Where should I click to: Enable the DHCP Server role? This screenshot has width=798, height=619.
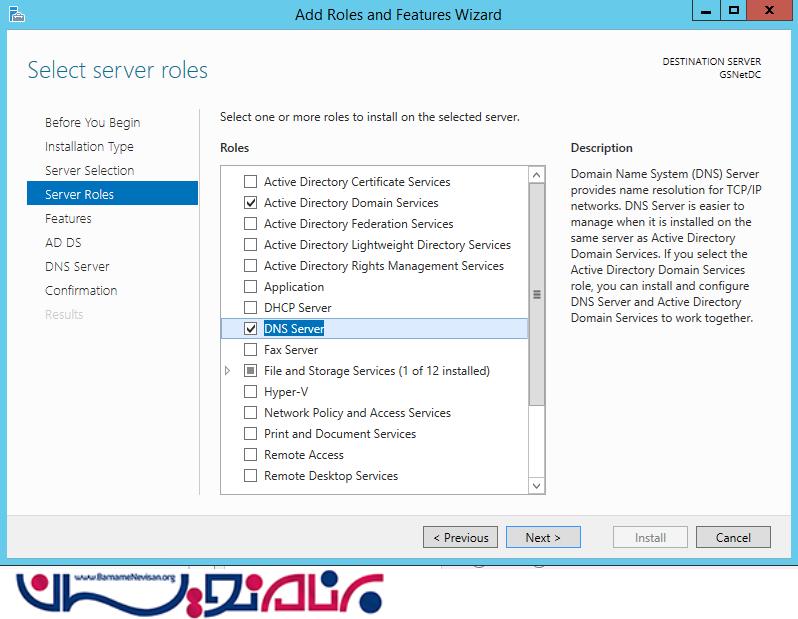[251, 308]
